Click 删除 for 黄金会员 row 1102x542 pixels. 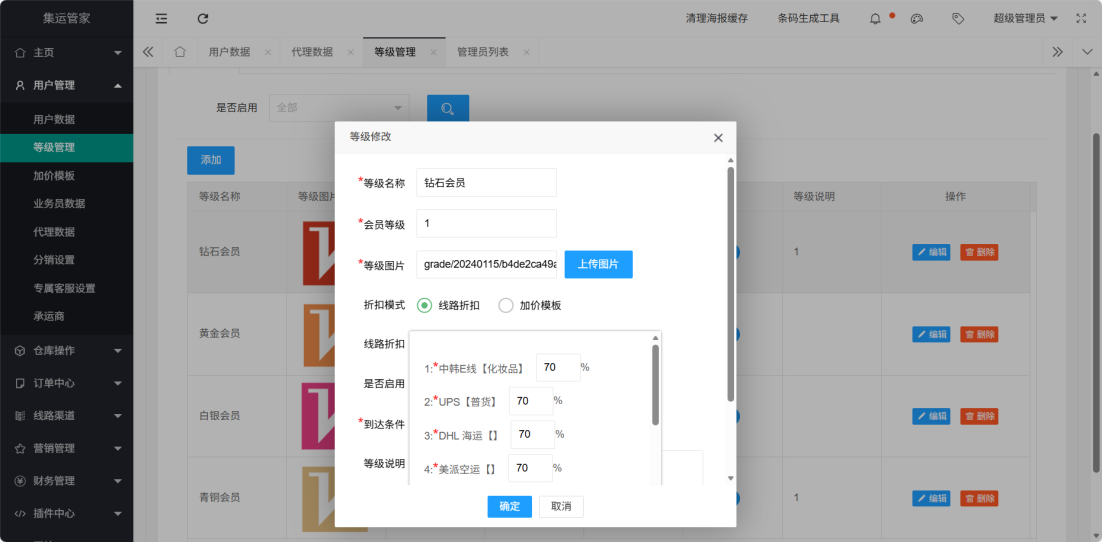tap(979, 335)
